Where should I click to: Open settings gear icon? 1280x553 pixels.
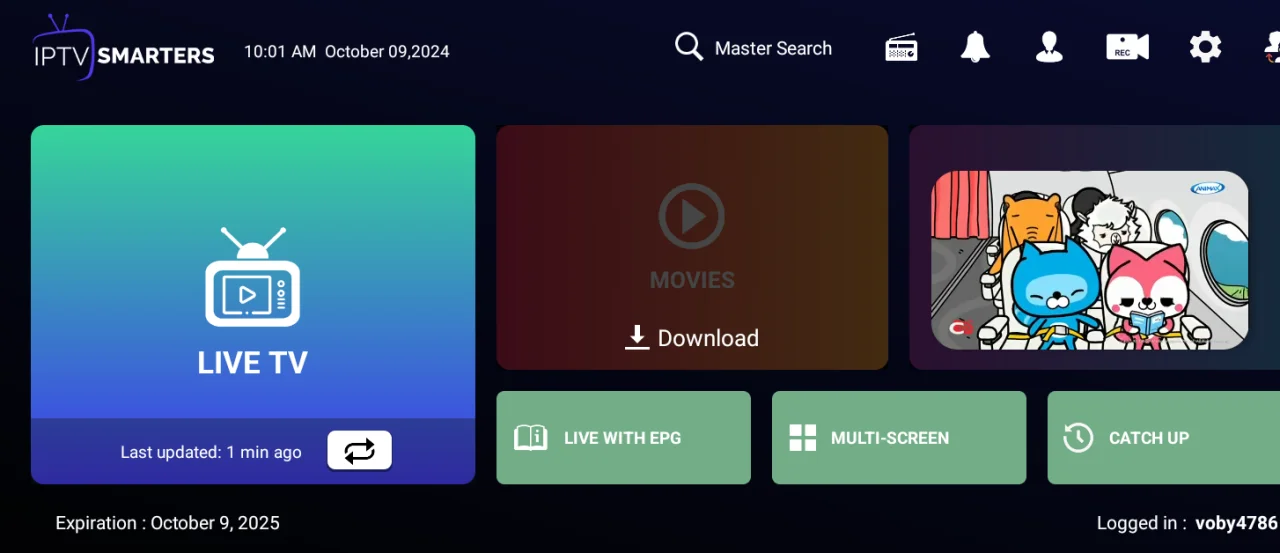[1205, 47]
